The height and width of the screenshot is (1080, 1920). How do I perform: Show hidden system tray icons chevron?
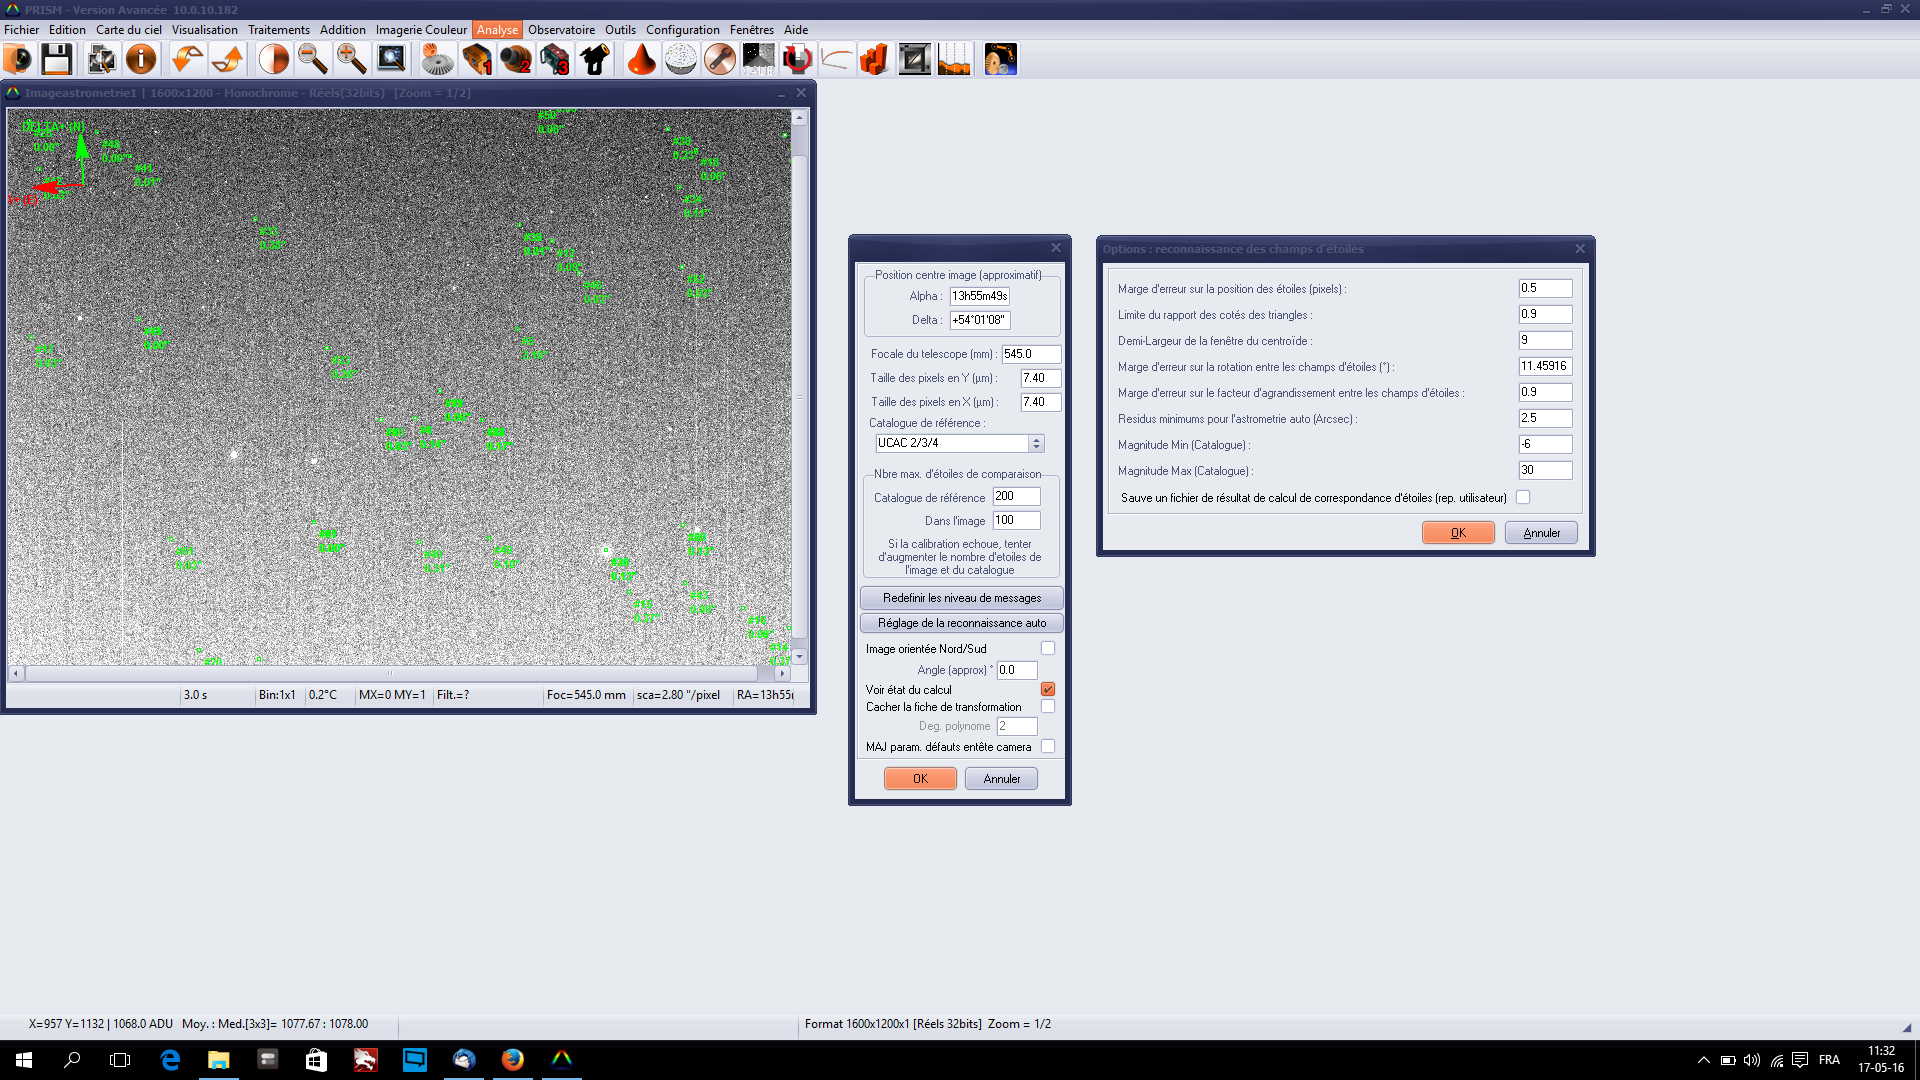(x=1703, y=1060)
